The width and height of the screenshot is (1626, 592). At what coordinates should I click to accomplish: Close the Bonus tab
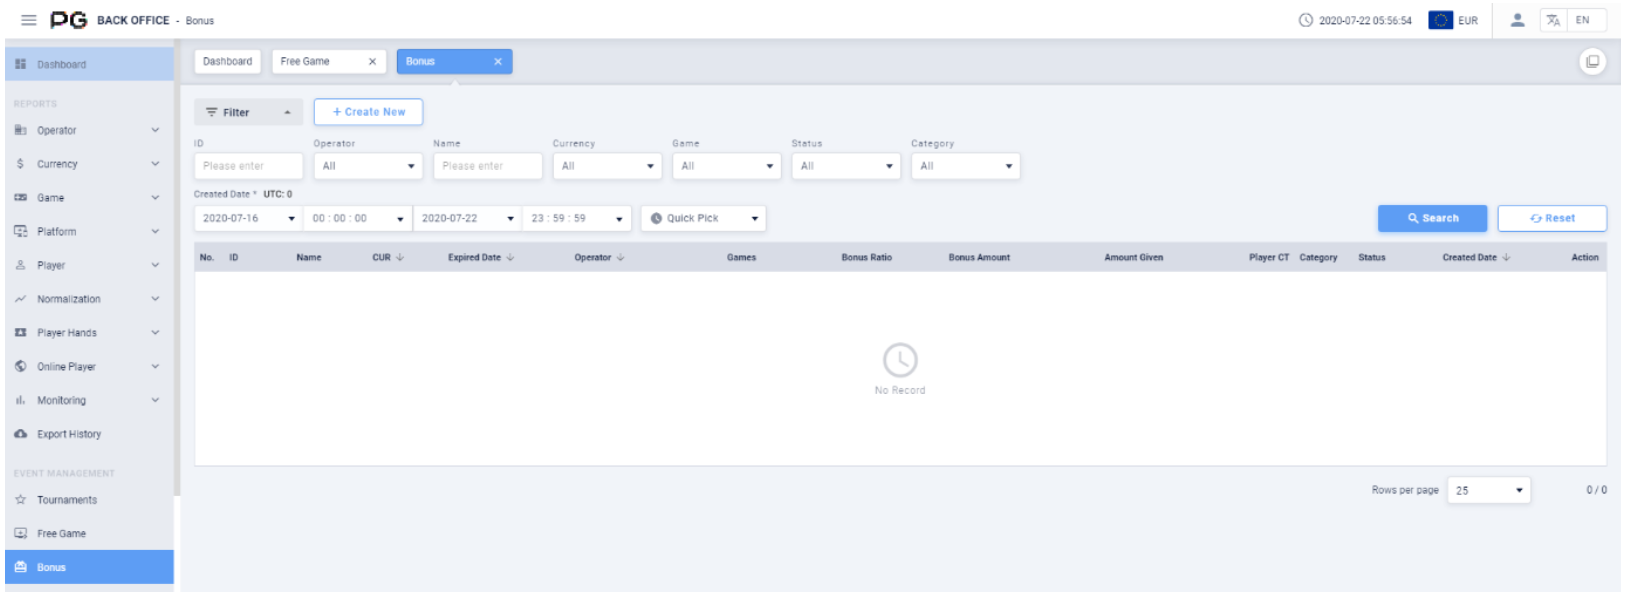click(x=497, y=62)
